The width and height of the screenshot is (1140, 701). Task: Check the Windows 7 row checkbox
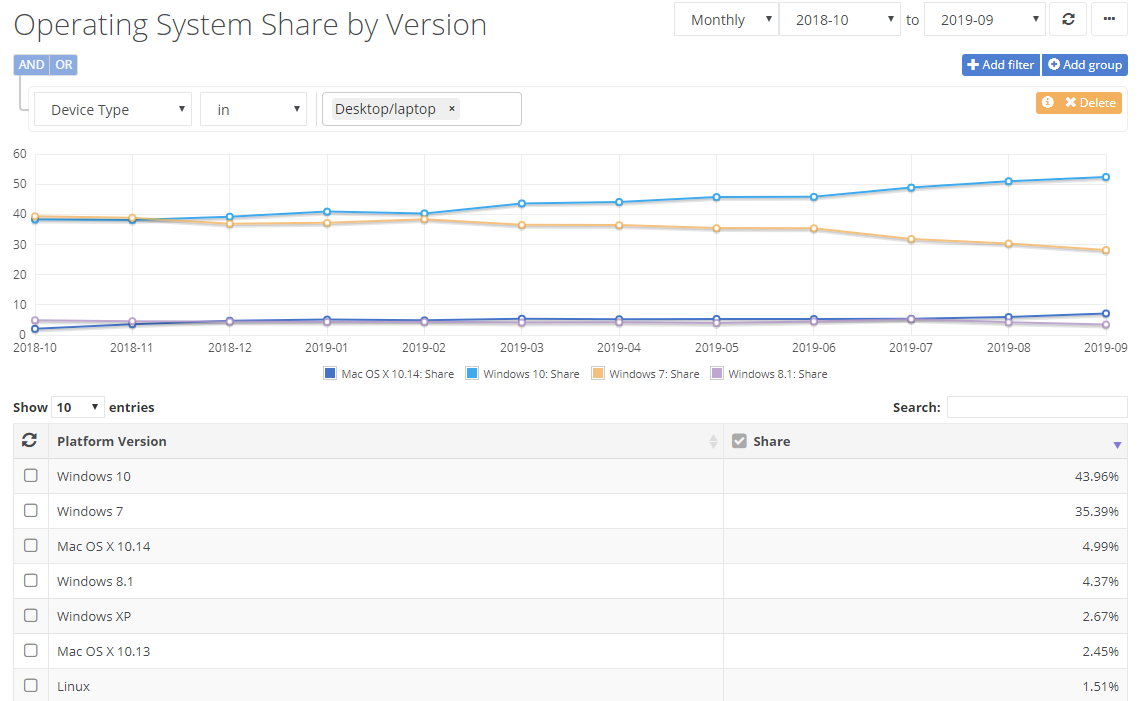coord(31,510)
